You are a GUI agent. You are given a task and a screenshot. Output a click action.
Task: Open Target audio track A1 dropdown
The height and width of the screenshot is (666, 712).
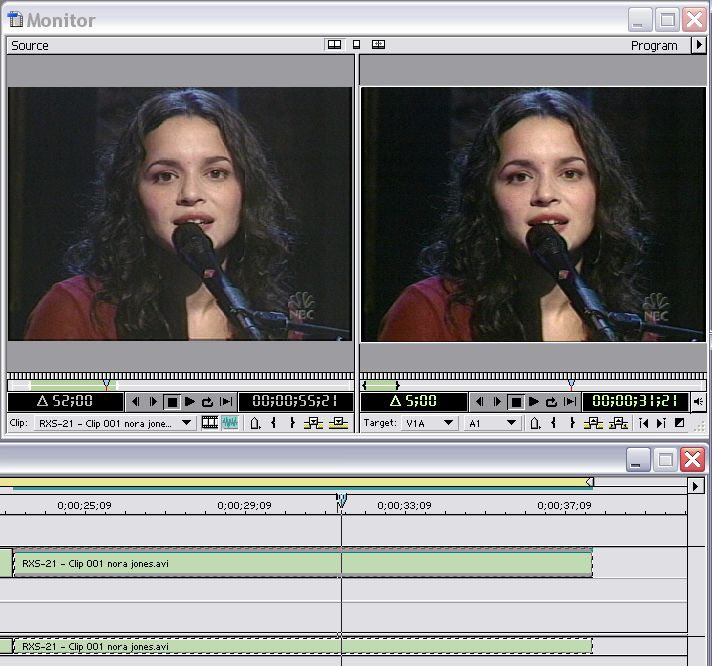click(x=492, y=424)
